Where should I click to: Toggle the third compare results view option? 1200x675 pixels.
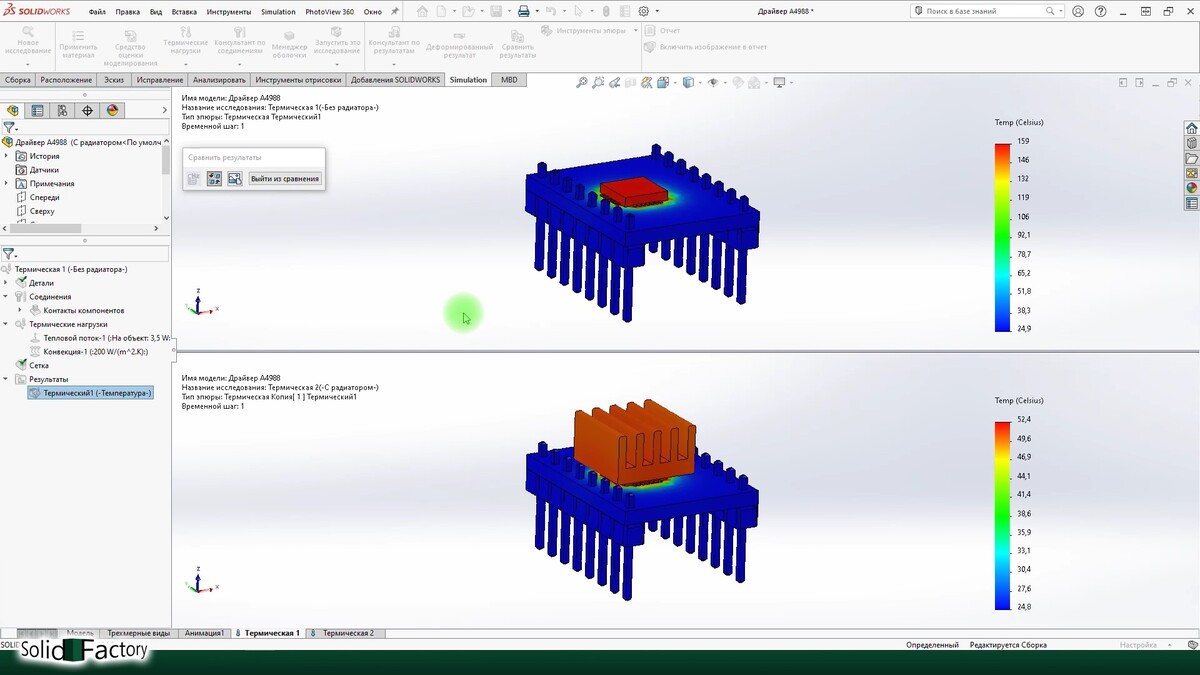point(234,179)
